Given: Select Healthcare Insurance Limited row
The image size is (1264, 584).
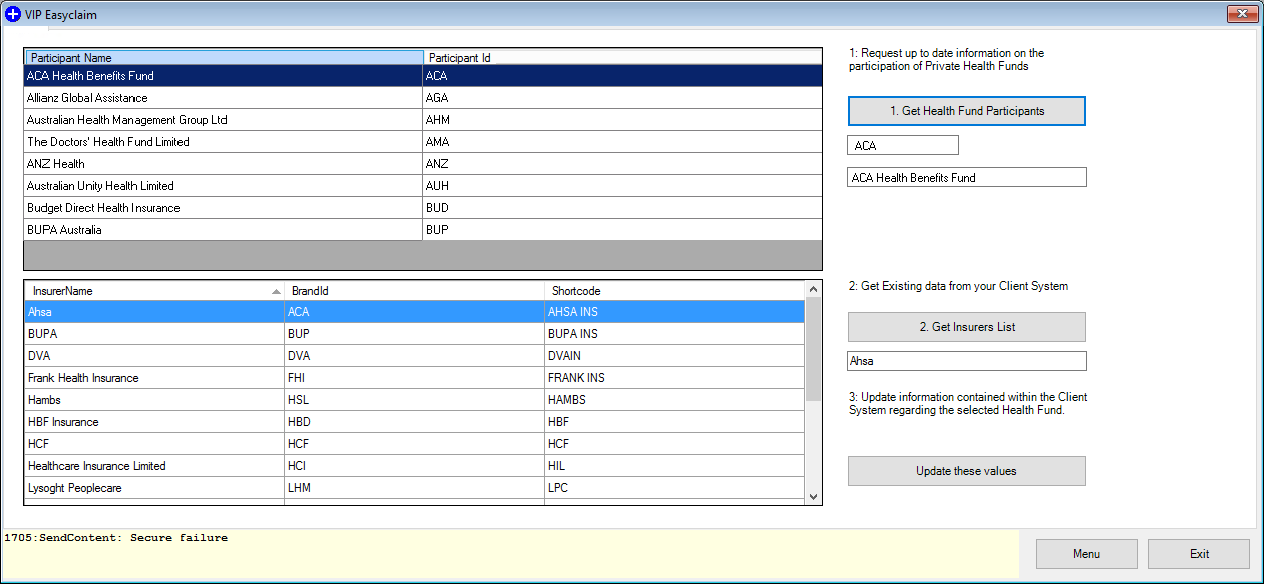Looking at the screenshot, I should (415, 466).
